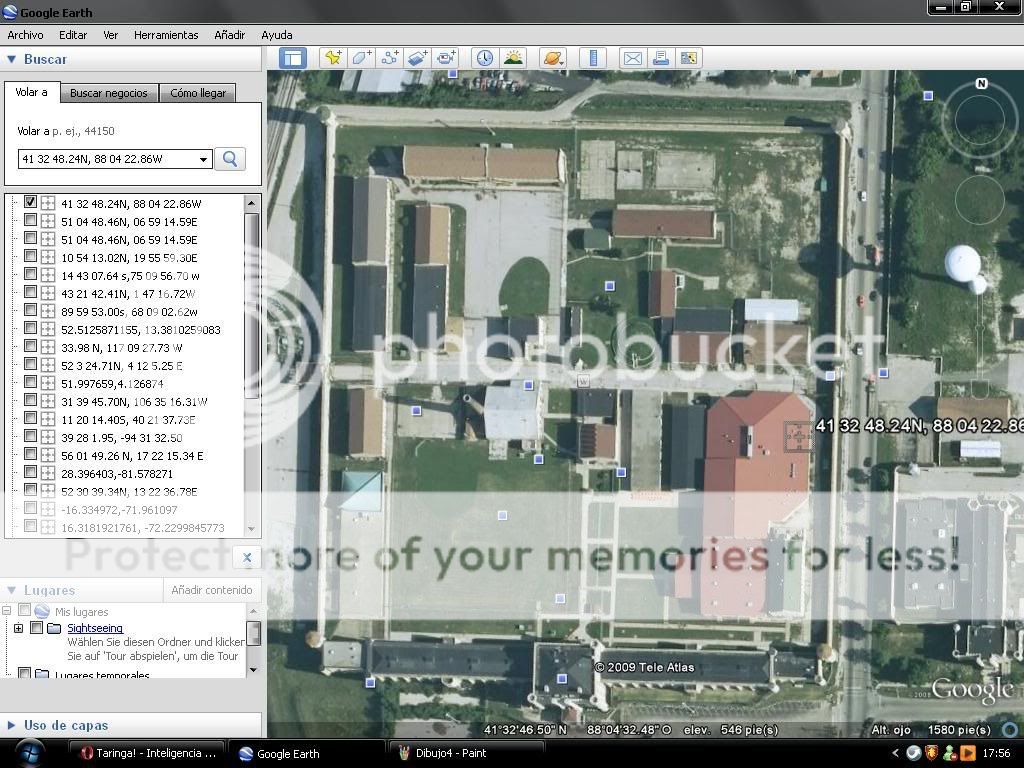Email the view using envelope icon
This screenshot has width=1024, height=768.
click(632, 58)
